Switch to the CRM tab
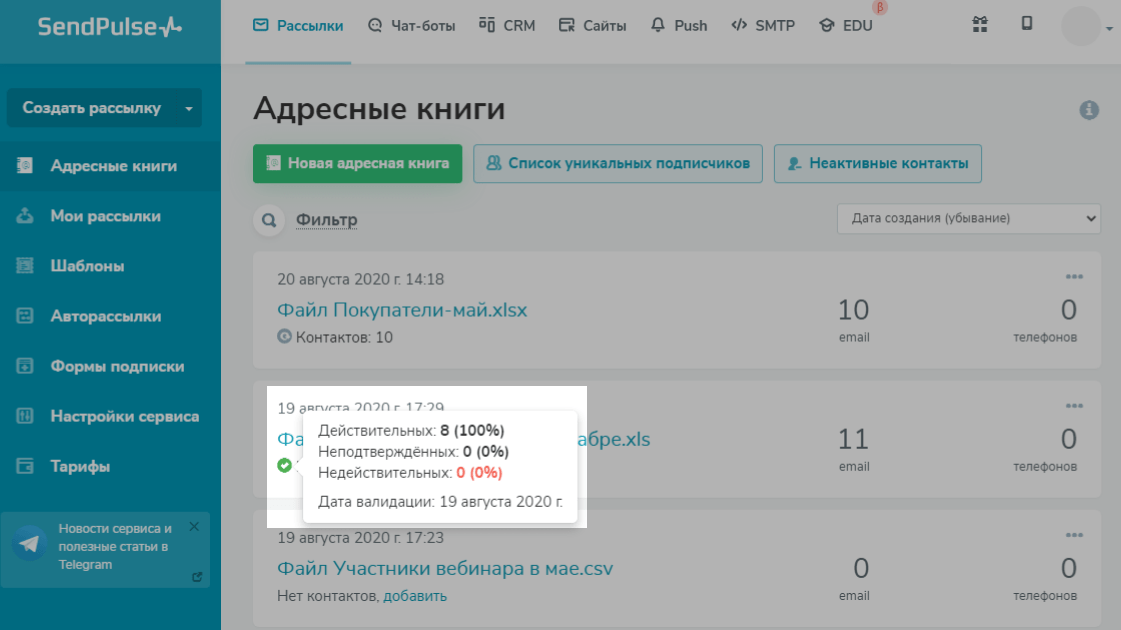 [x=507, y=26]
